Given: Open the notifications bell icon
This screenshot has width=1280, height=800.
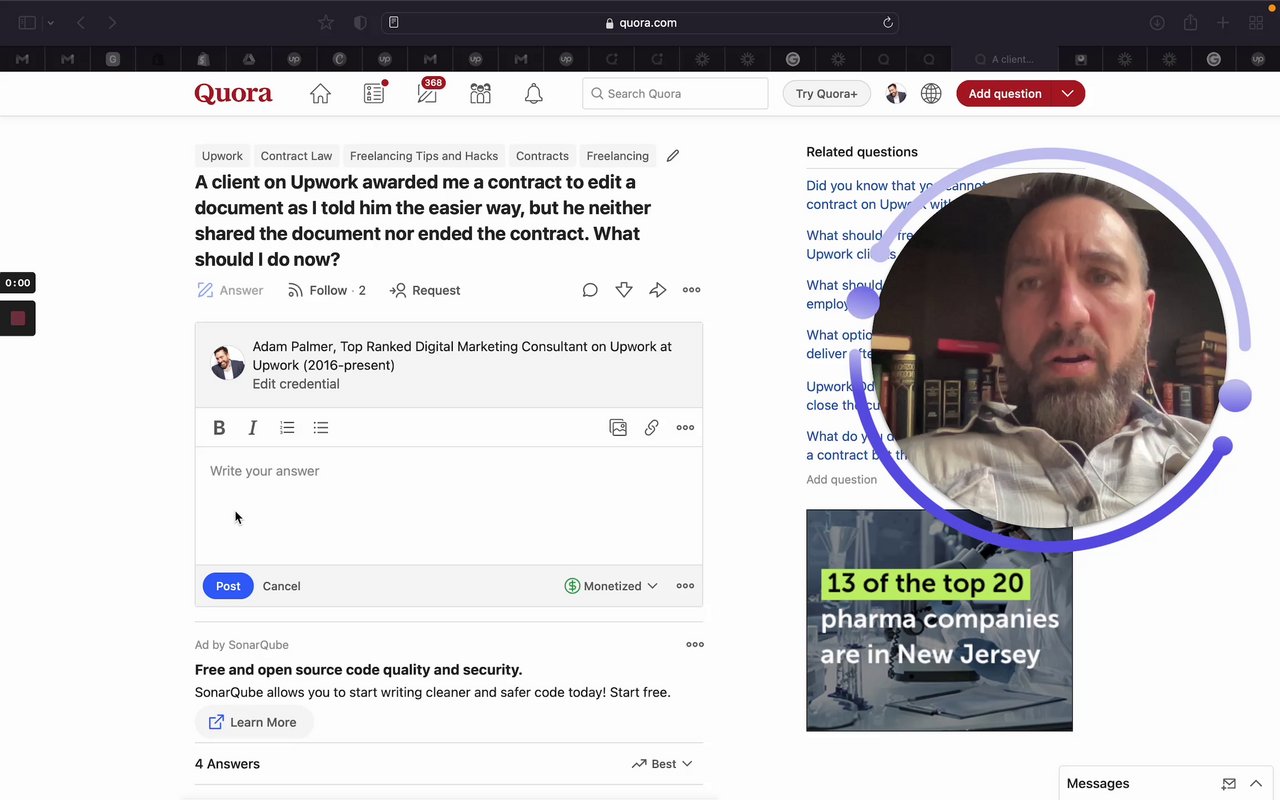Looking at the screenshot, I should [x=534, y=93].
